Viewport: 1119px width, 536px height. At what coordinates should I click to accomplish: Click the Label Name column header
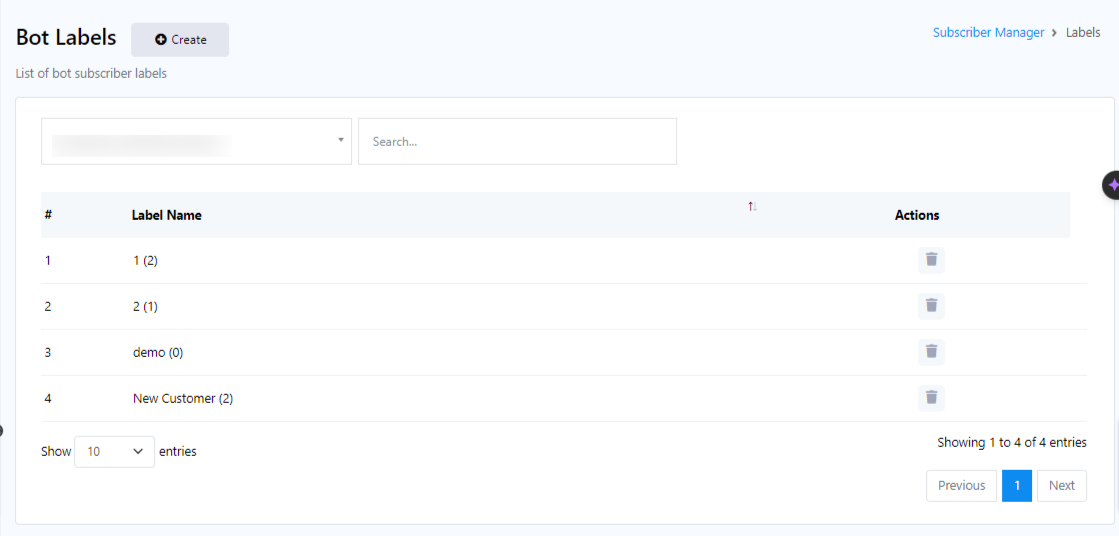[x=167, y=215]
